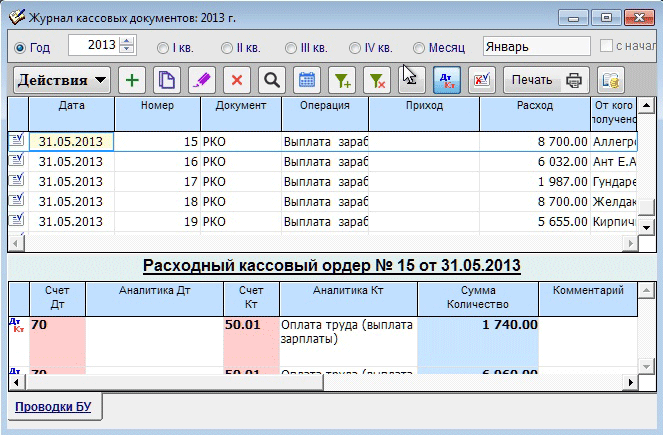The width and height of the screenshot is (663, 435).
Task: Click the Расход column header
Action: click(535, 113)
